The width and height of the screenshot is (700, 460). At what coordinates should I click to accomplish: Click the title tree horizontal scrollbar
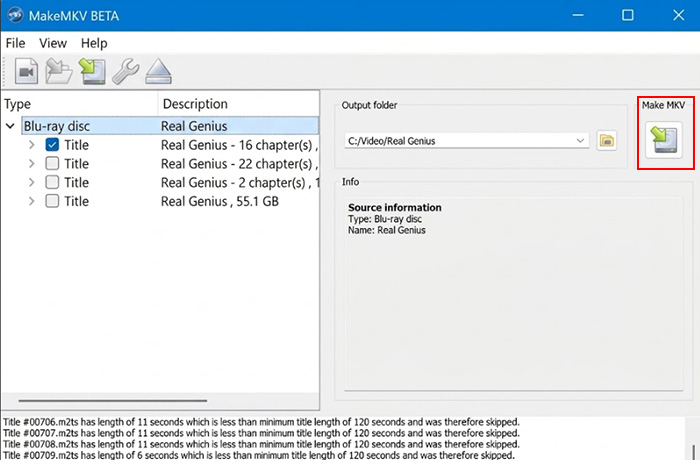[112, 401]
